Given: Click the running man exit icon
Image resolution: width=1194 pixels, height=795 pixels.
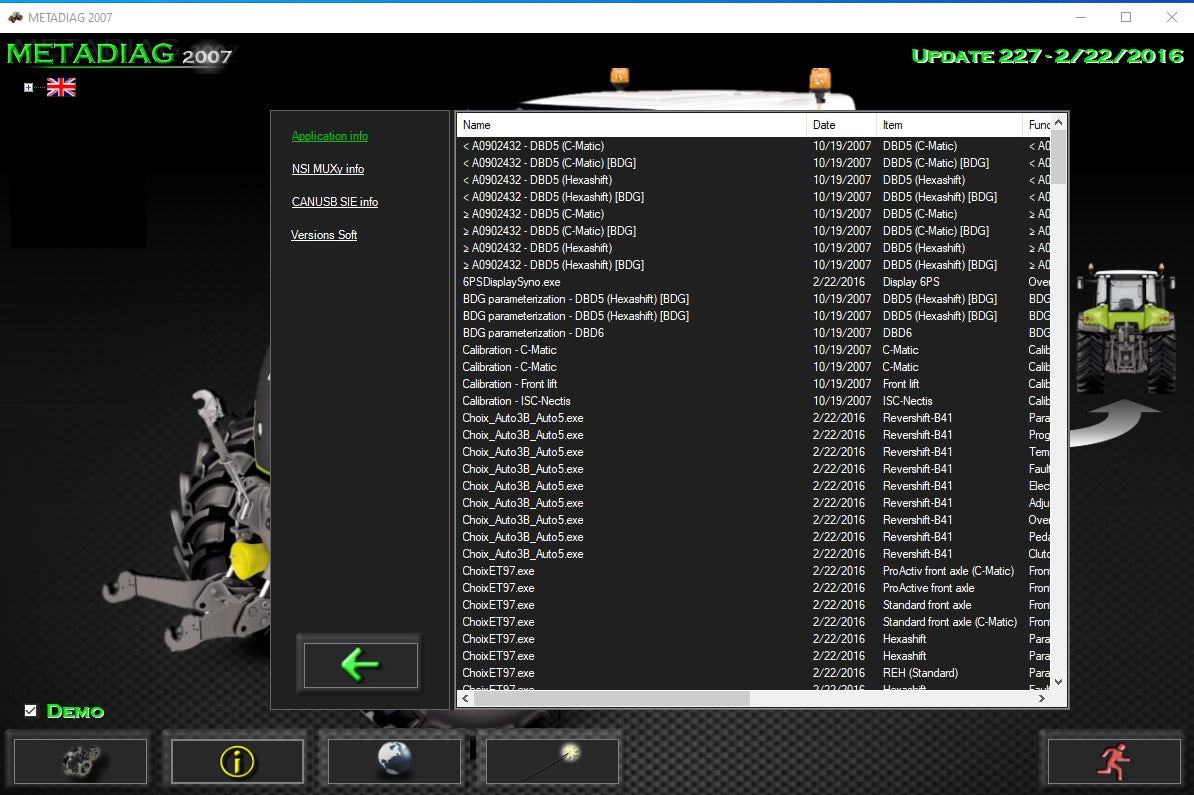Looking at the screenshot, I should click(x=1113, y=760).
